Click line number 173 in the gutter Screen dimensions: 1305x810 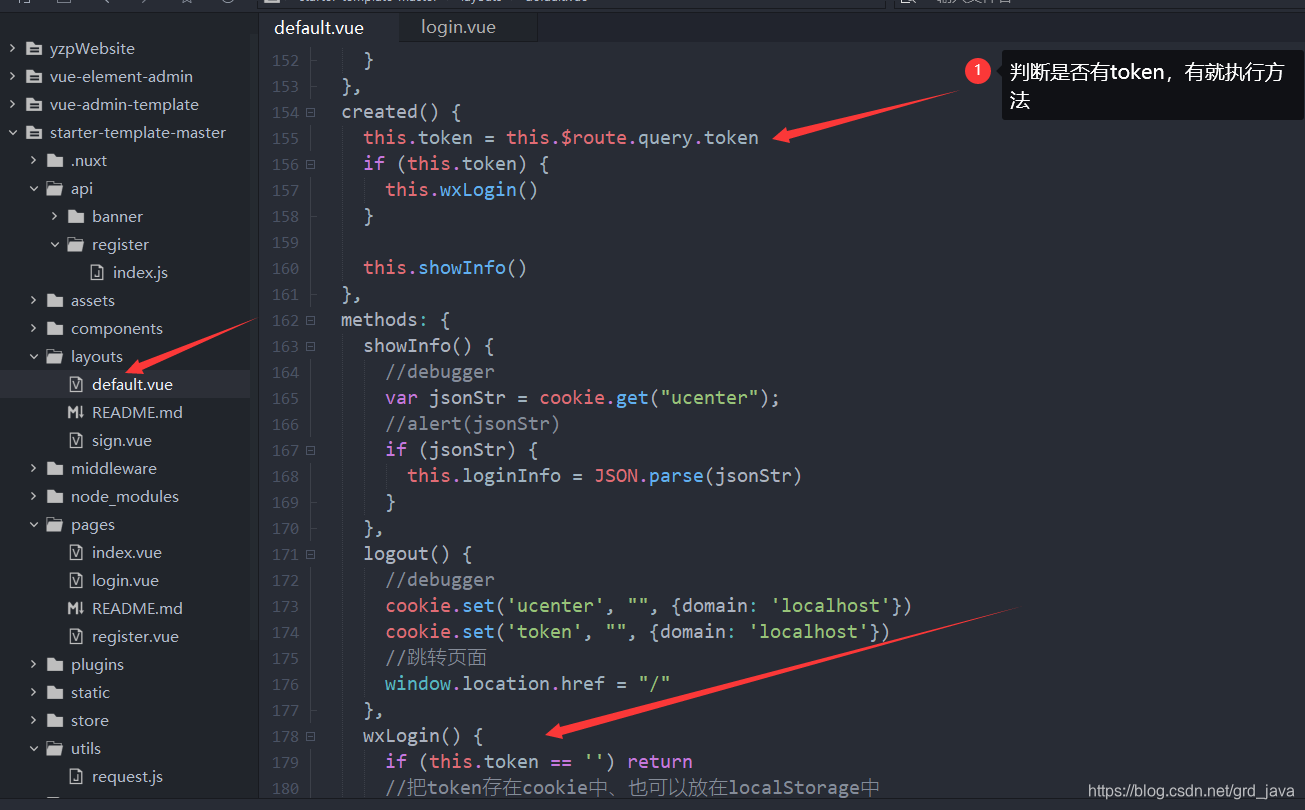pyautogui.click(x=286, y=606)
